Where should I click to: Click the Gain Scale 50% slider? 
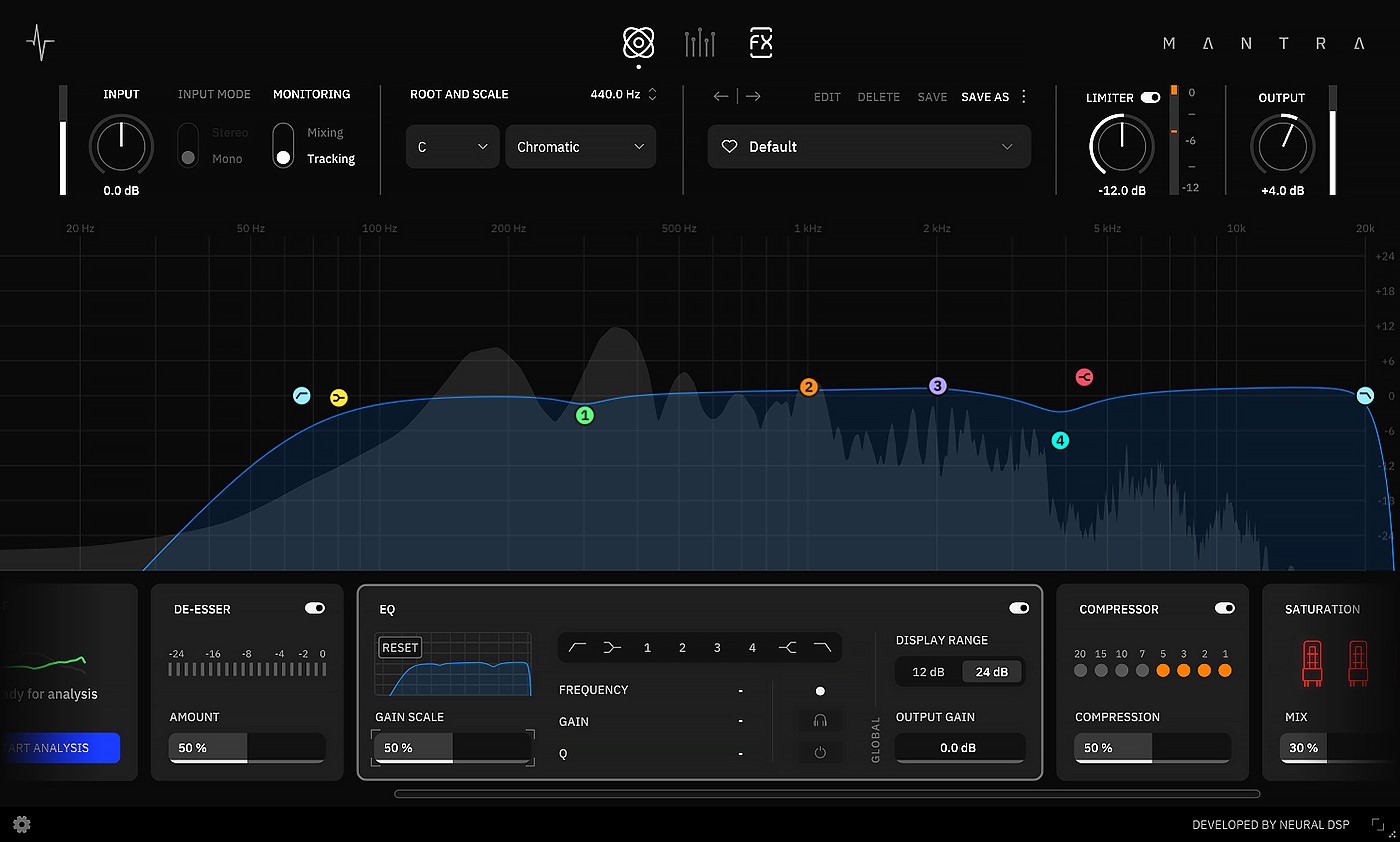(x=452, y=748)
